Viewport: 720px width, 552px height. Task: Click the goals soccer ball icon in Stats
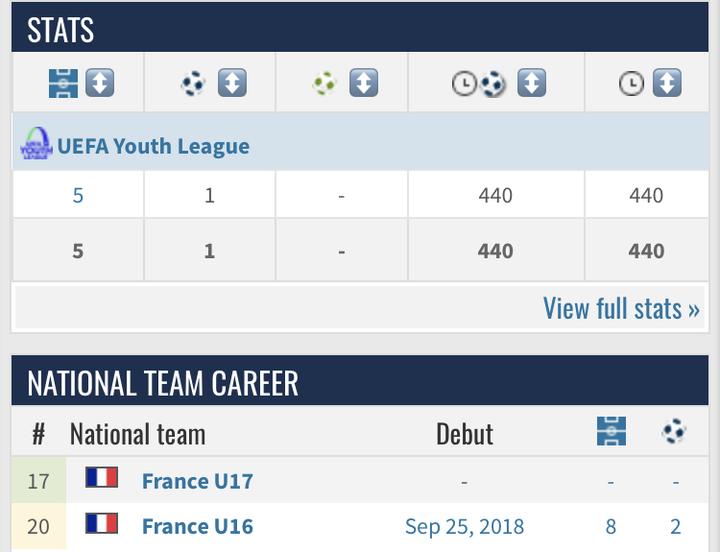pyautogui.click(x=193, y=83)
